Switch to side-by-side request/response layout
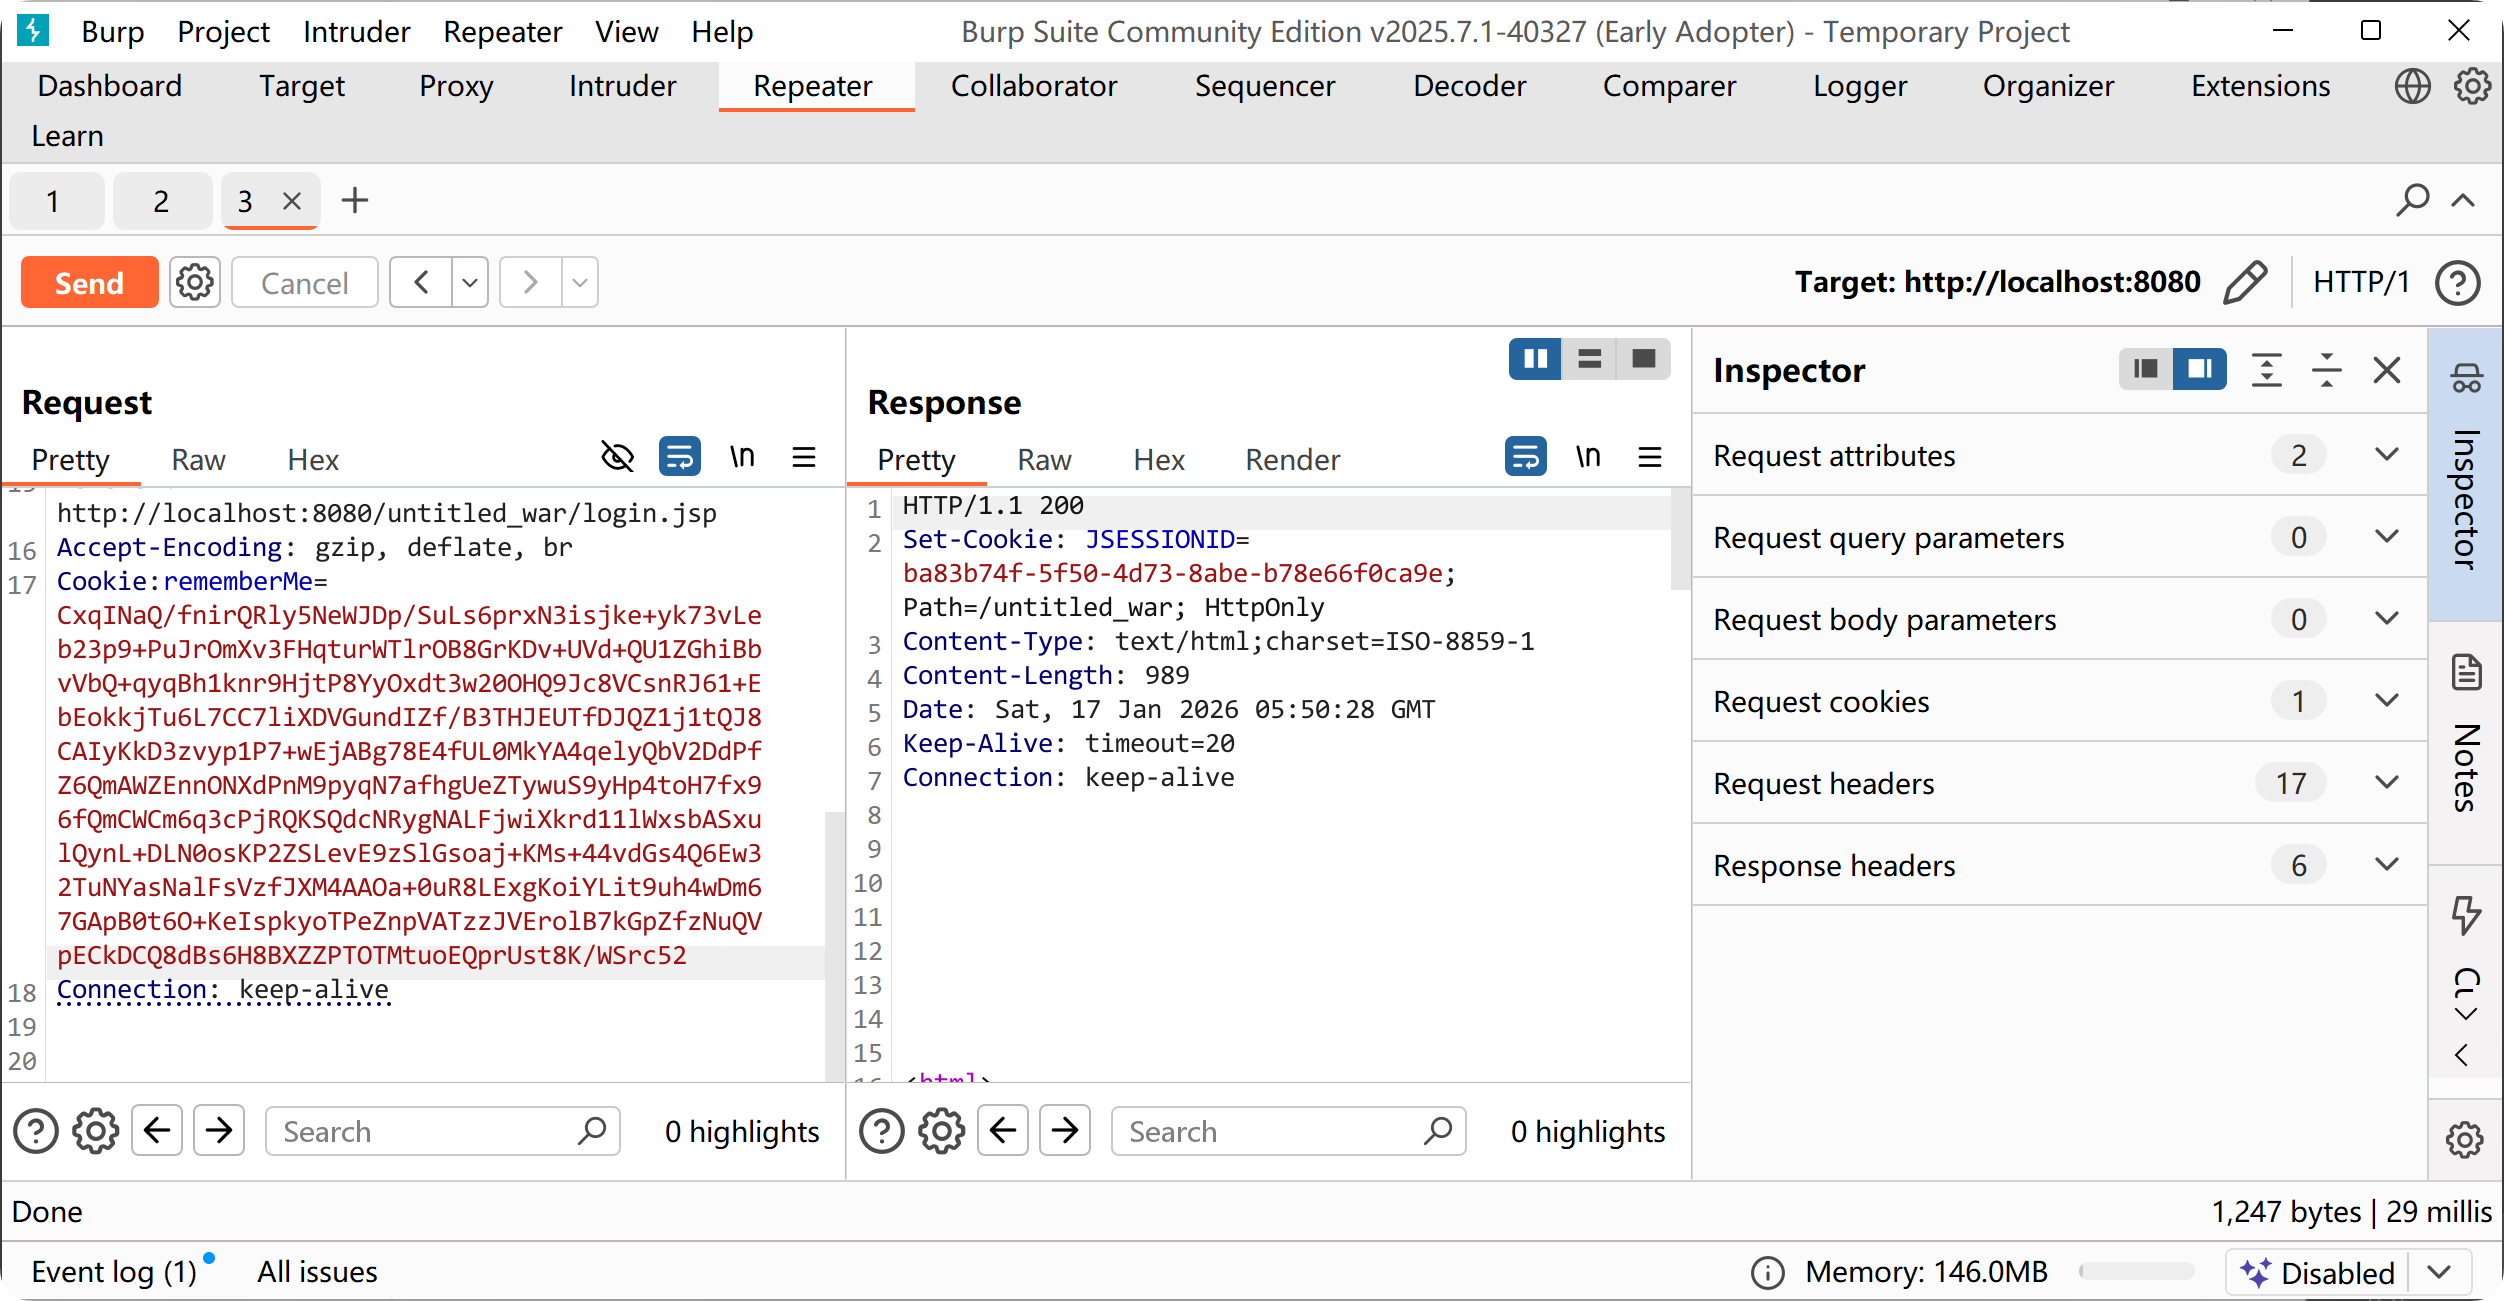The width and height of the screenshot is (2504, 1301). (x=1536, y=358)
